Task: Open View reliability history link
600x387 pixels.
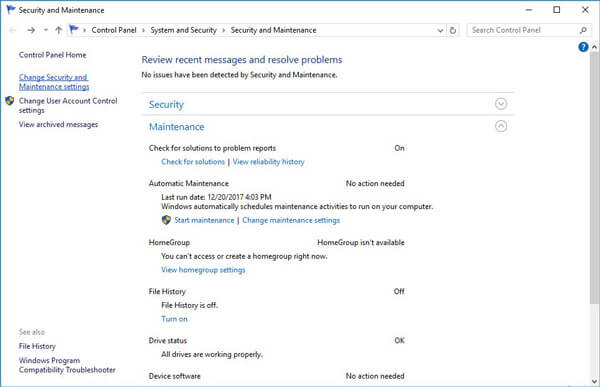Action: tap(269, 162)
